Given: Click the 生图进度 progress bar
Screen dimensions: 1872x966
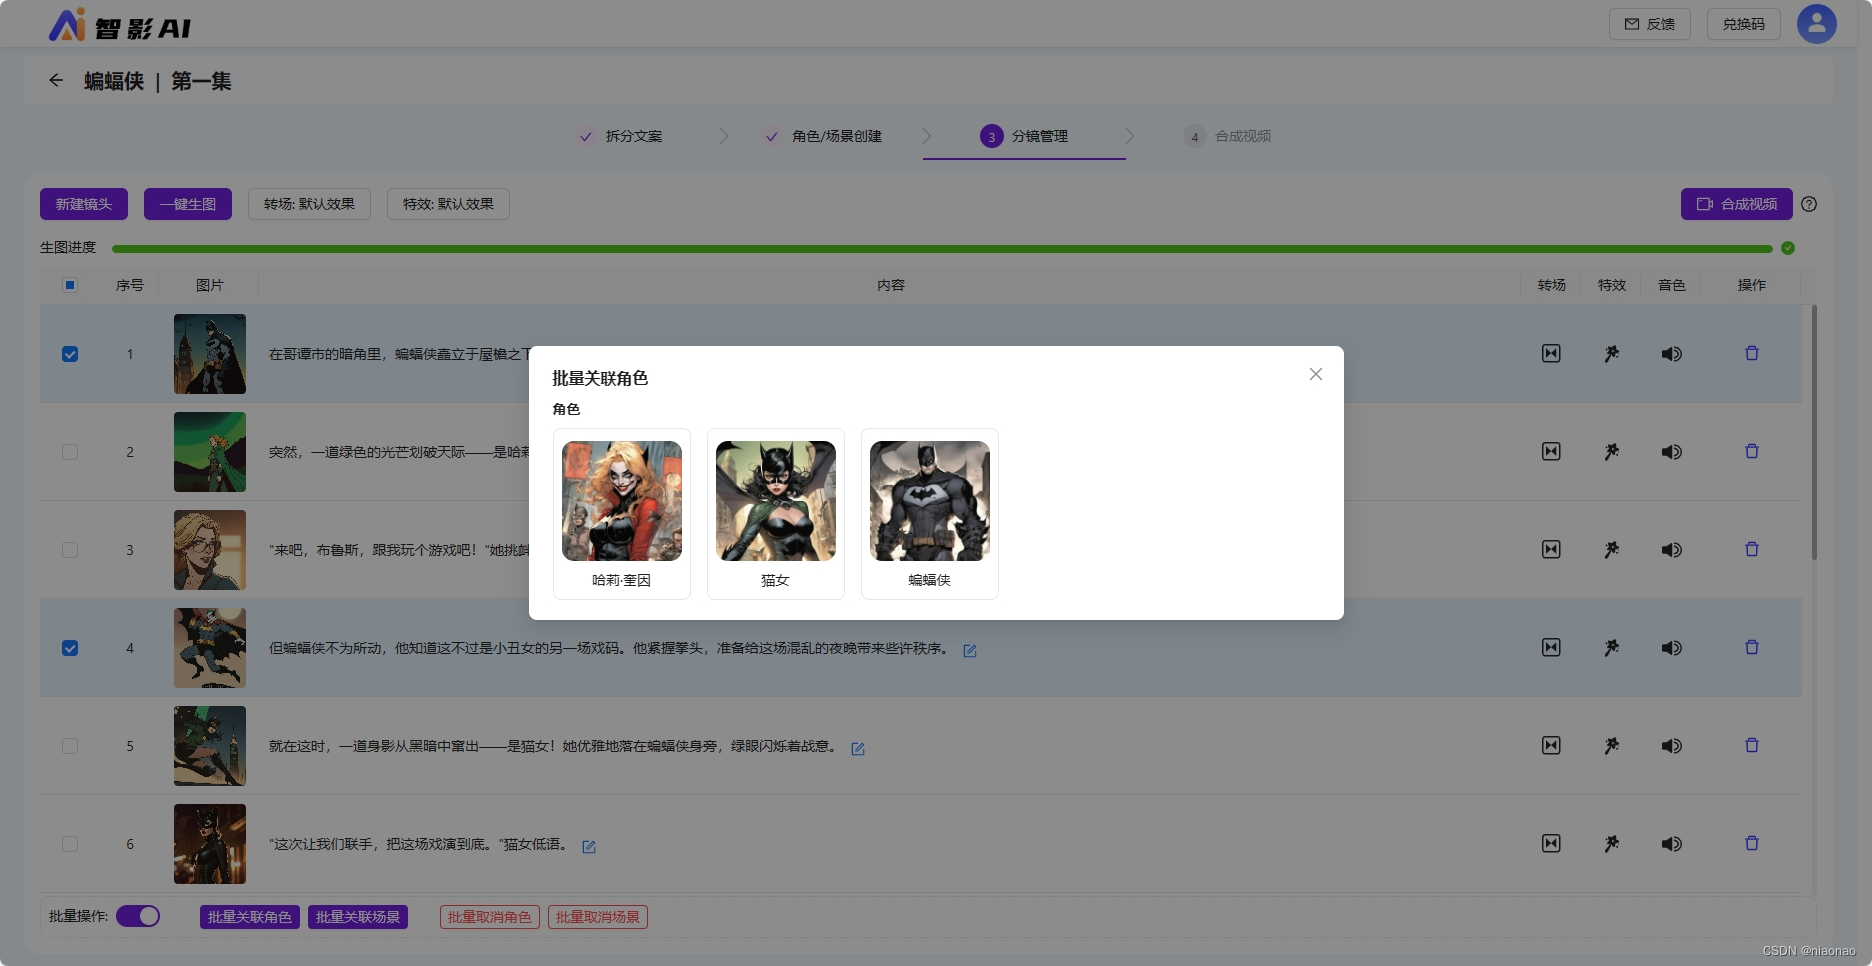Looking at the screenshot, I should point(942,248).
